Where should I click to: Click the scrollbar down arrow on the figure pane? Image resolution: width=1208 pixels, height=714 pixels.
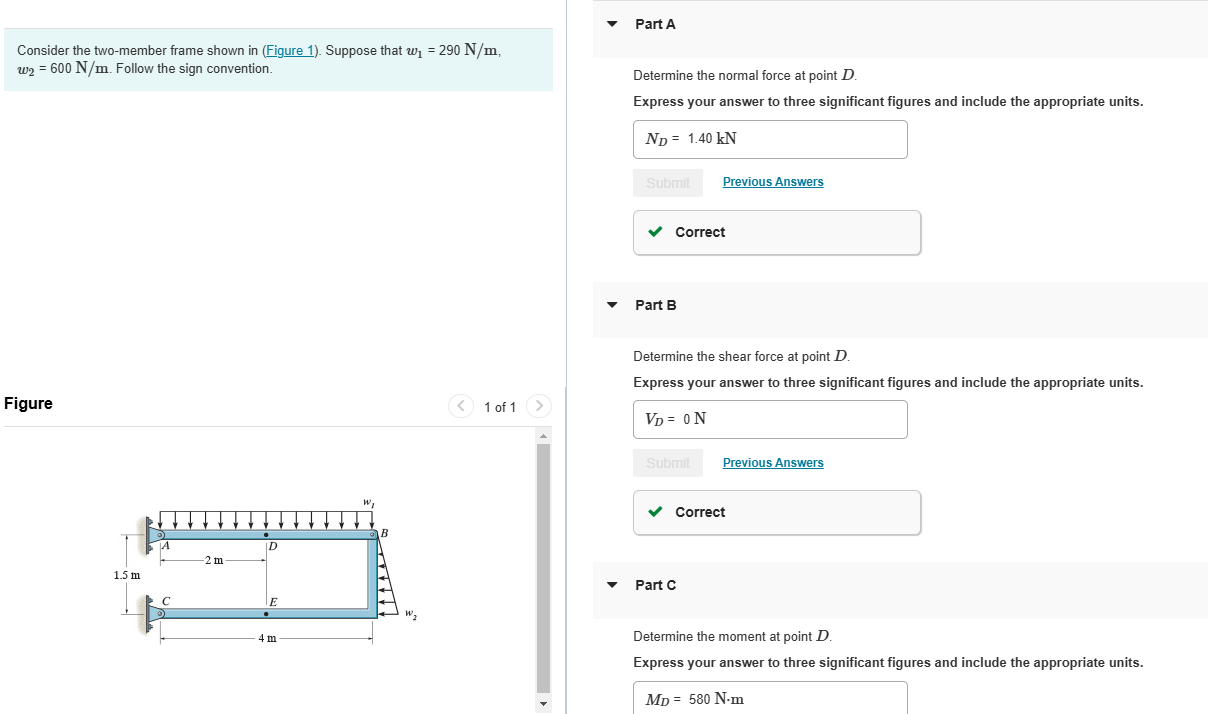pyautogui.click(x=543, y=704)
